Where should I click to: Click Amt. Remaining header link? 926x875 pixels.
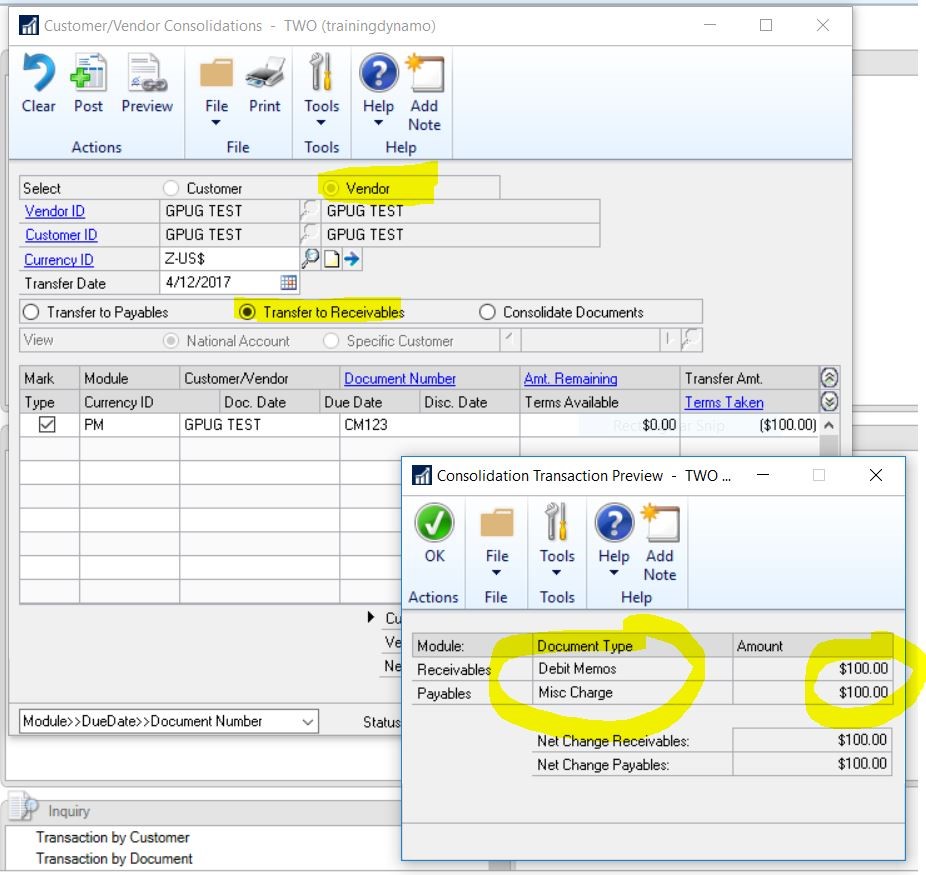coord(570,378)
